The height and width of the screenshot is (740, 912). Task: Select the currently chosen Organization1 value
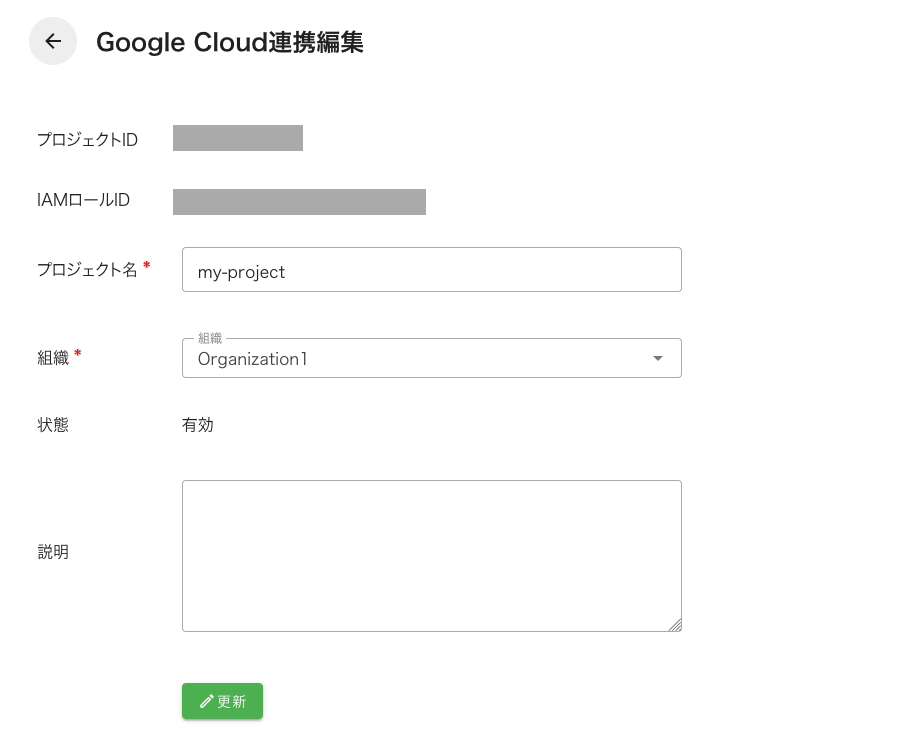252,359
